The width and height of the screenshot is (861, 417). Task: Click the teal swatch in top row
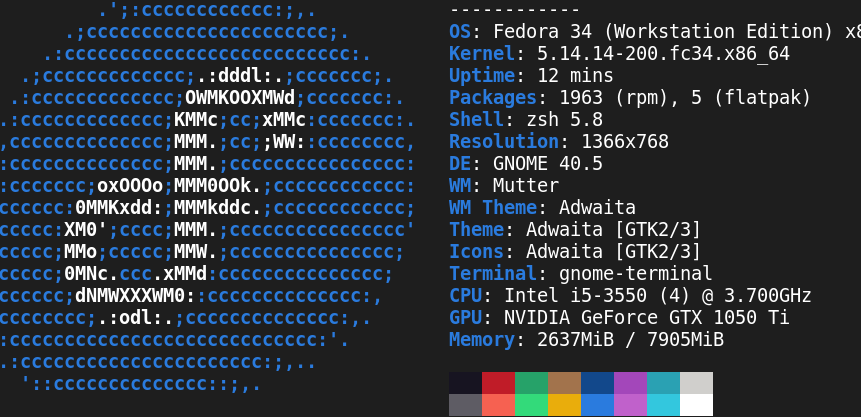(x=663, y=383)
